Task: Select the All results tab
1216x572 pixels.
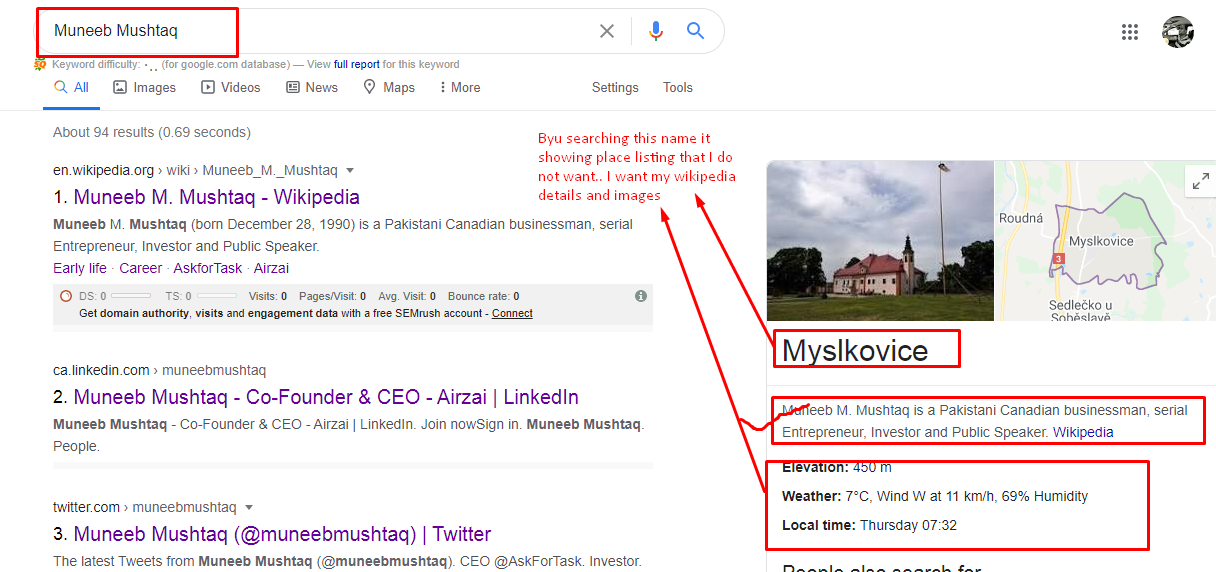Action: [x=71, y=87]
